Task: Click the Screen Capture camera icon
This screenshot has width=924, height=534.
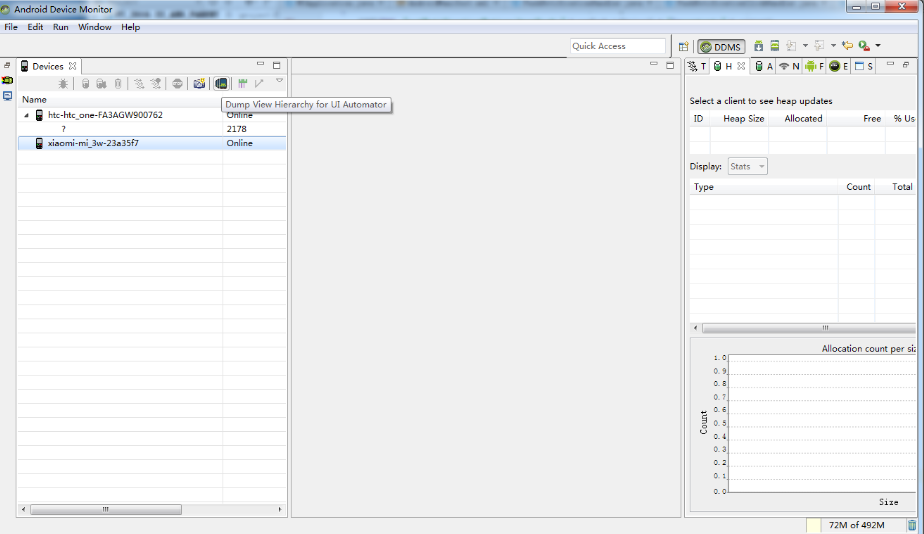Action: click(199, 84)
